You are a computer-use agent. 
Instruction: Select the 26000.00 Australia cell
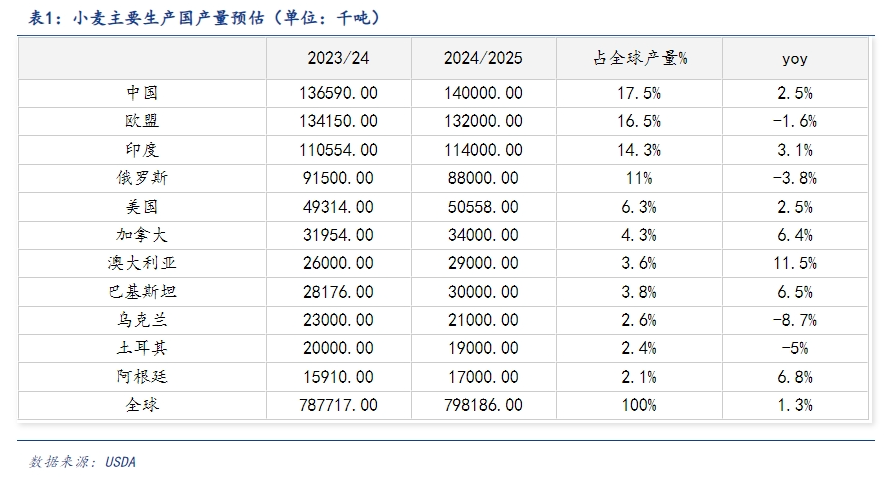pyautogui.click(x=338, y=263)
